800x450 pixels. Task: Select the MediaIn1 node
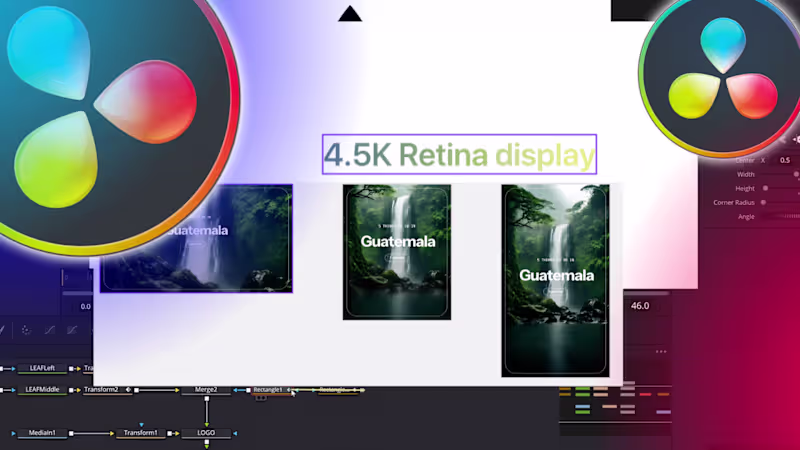[x=42, y=433]
